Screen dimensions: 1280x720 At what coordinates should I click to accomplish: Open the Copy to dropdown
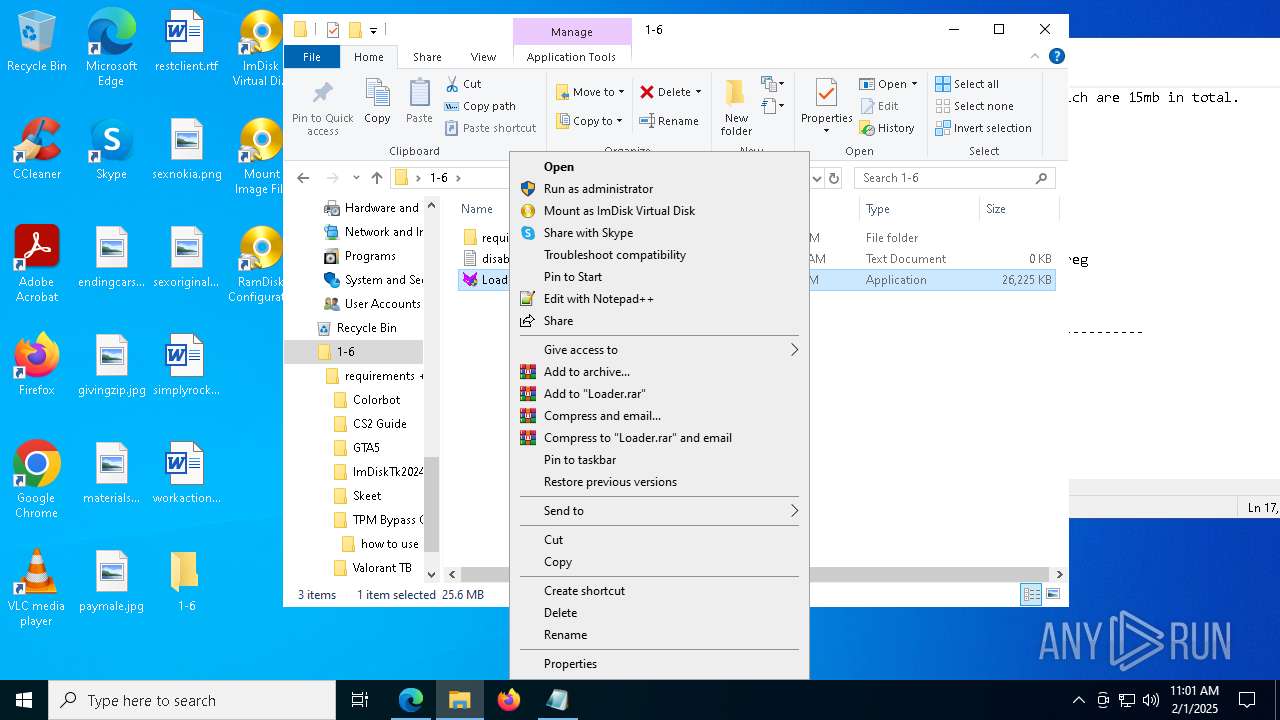[x=590, y=121]
